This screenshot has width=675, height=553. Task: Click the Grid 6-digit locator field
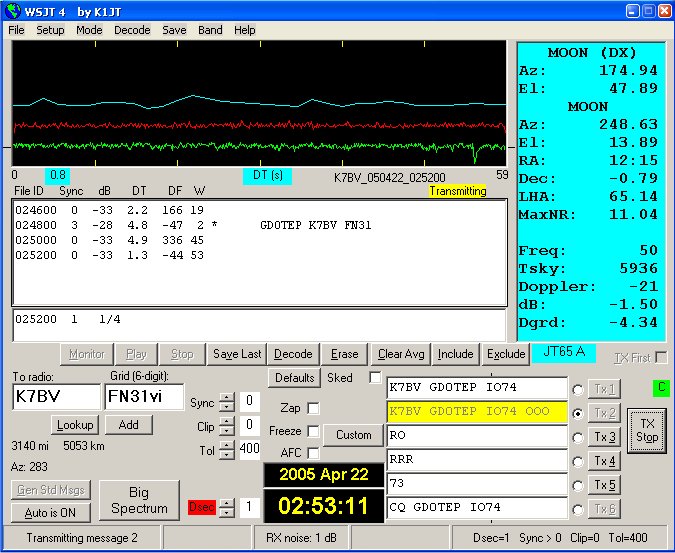point(144,397)
